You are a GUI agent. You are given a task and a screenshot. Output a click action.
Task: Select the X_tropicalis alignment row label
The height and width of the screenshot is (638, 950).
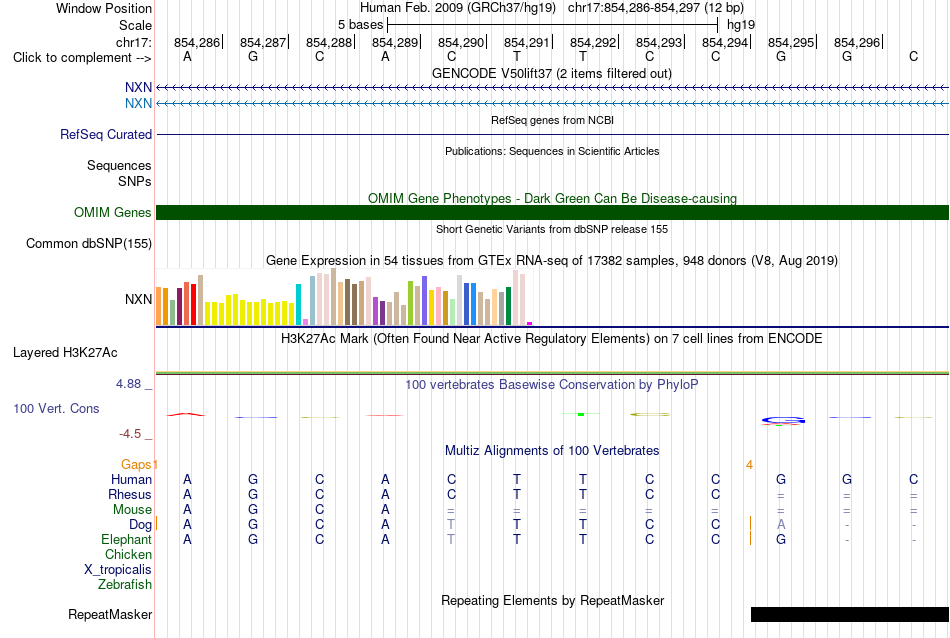click(x=118, y=570)
